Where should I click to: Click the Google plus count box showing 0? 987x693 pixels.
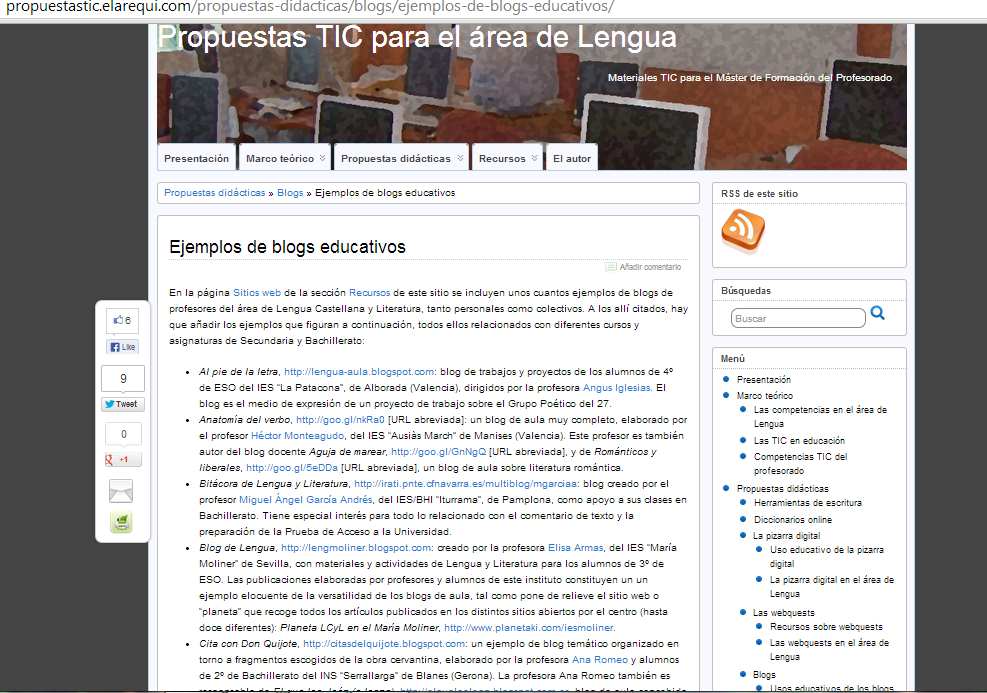click(x=123, y=434)
